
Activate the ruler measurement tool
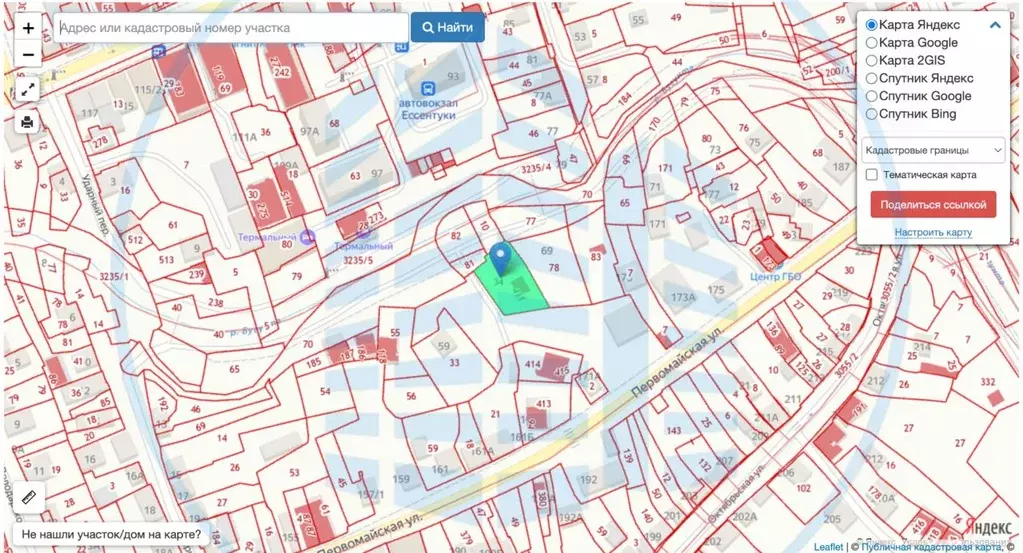point(29,498)
